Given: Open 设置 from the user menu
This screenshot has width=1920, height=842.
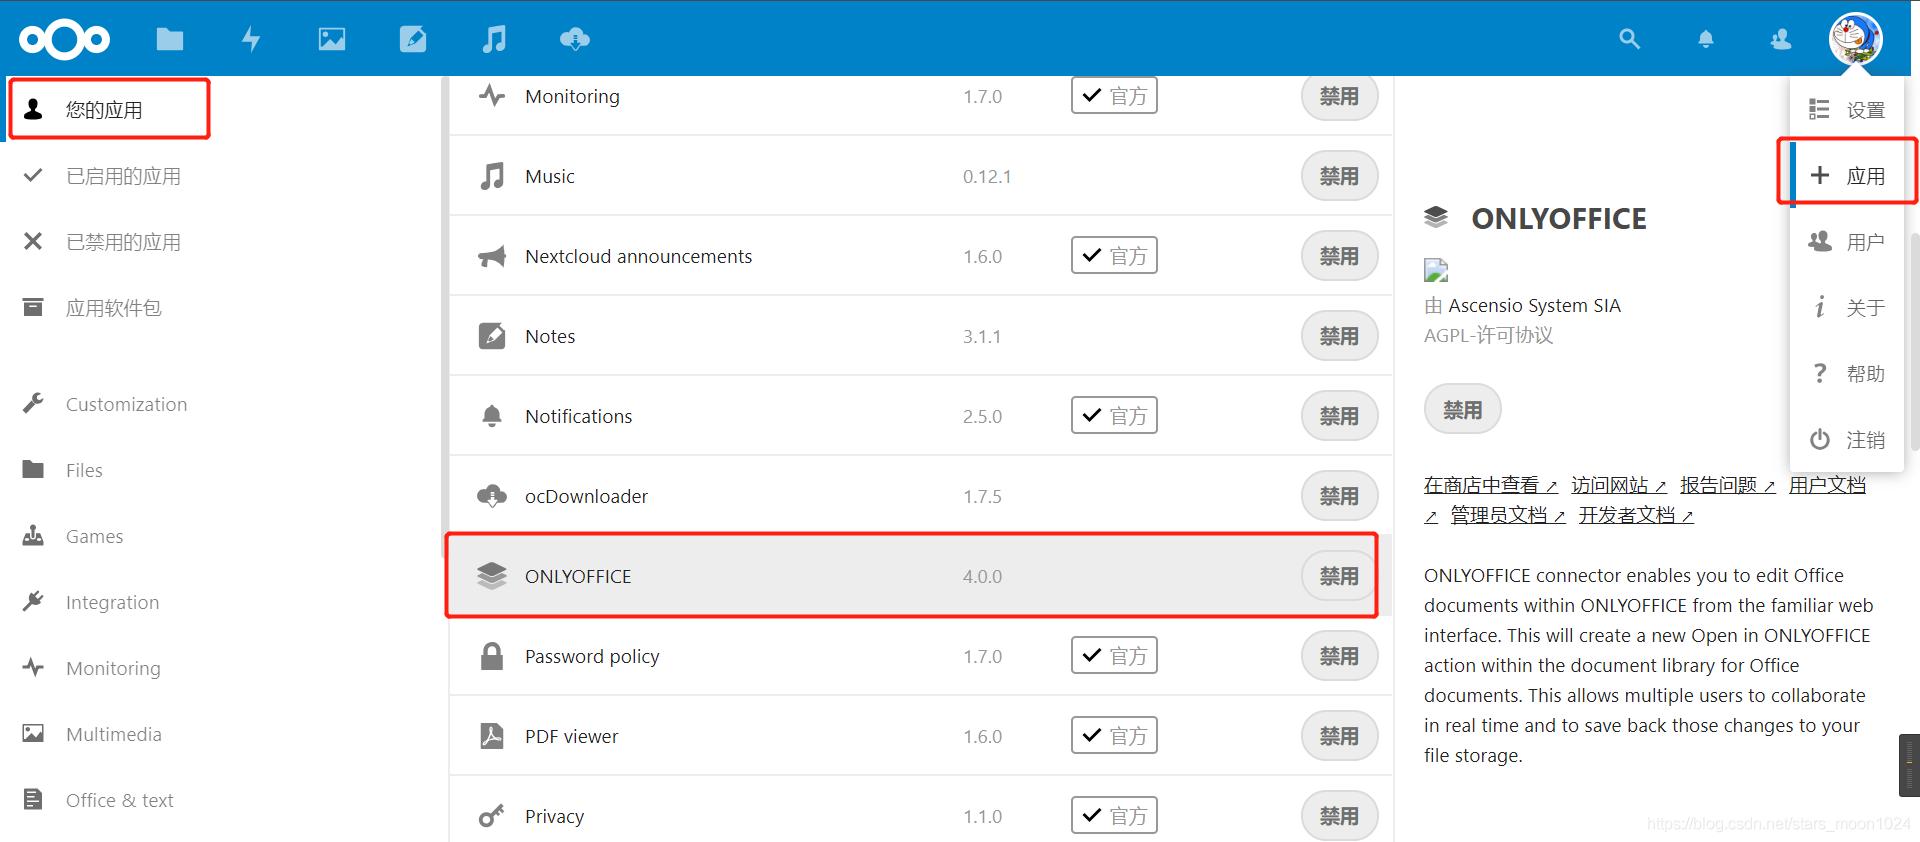Looking at the screenshot, I should click(x=1849, y=110).
